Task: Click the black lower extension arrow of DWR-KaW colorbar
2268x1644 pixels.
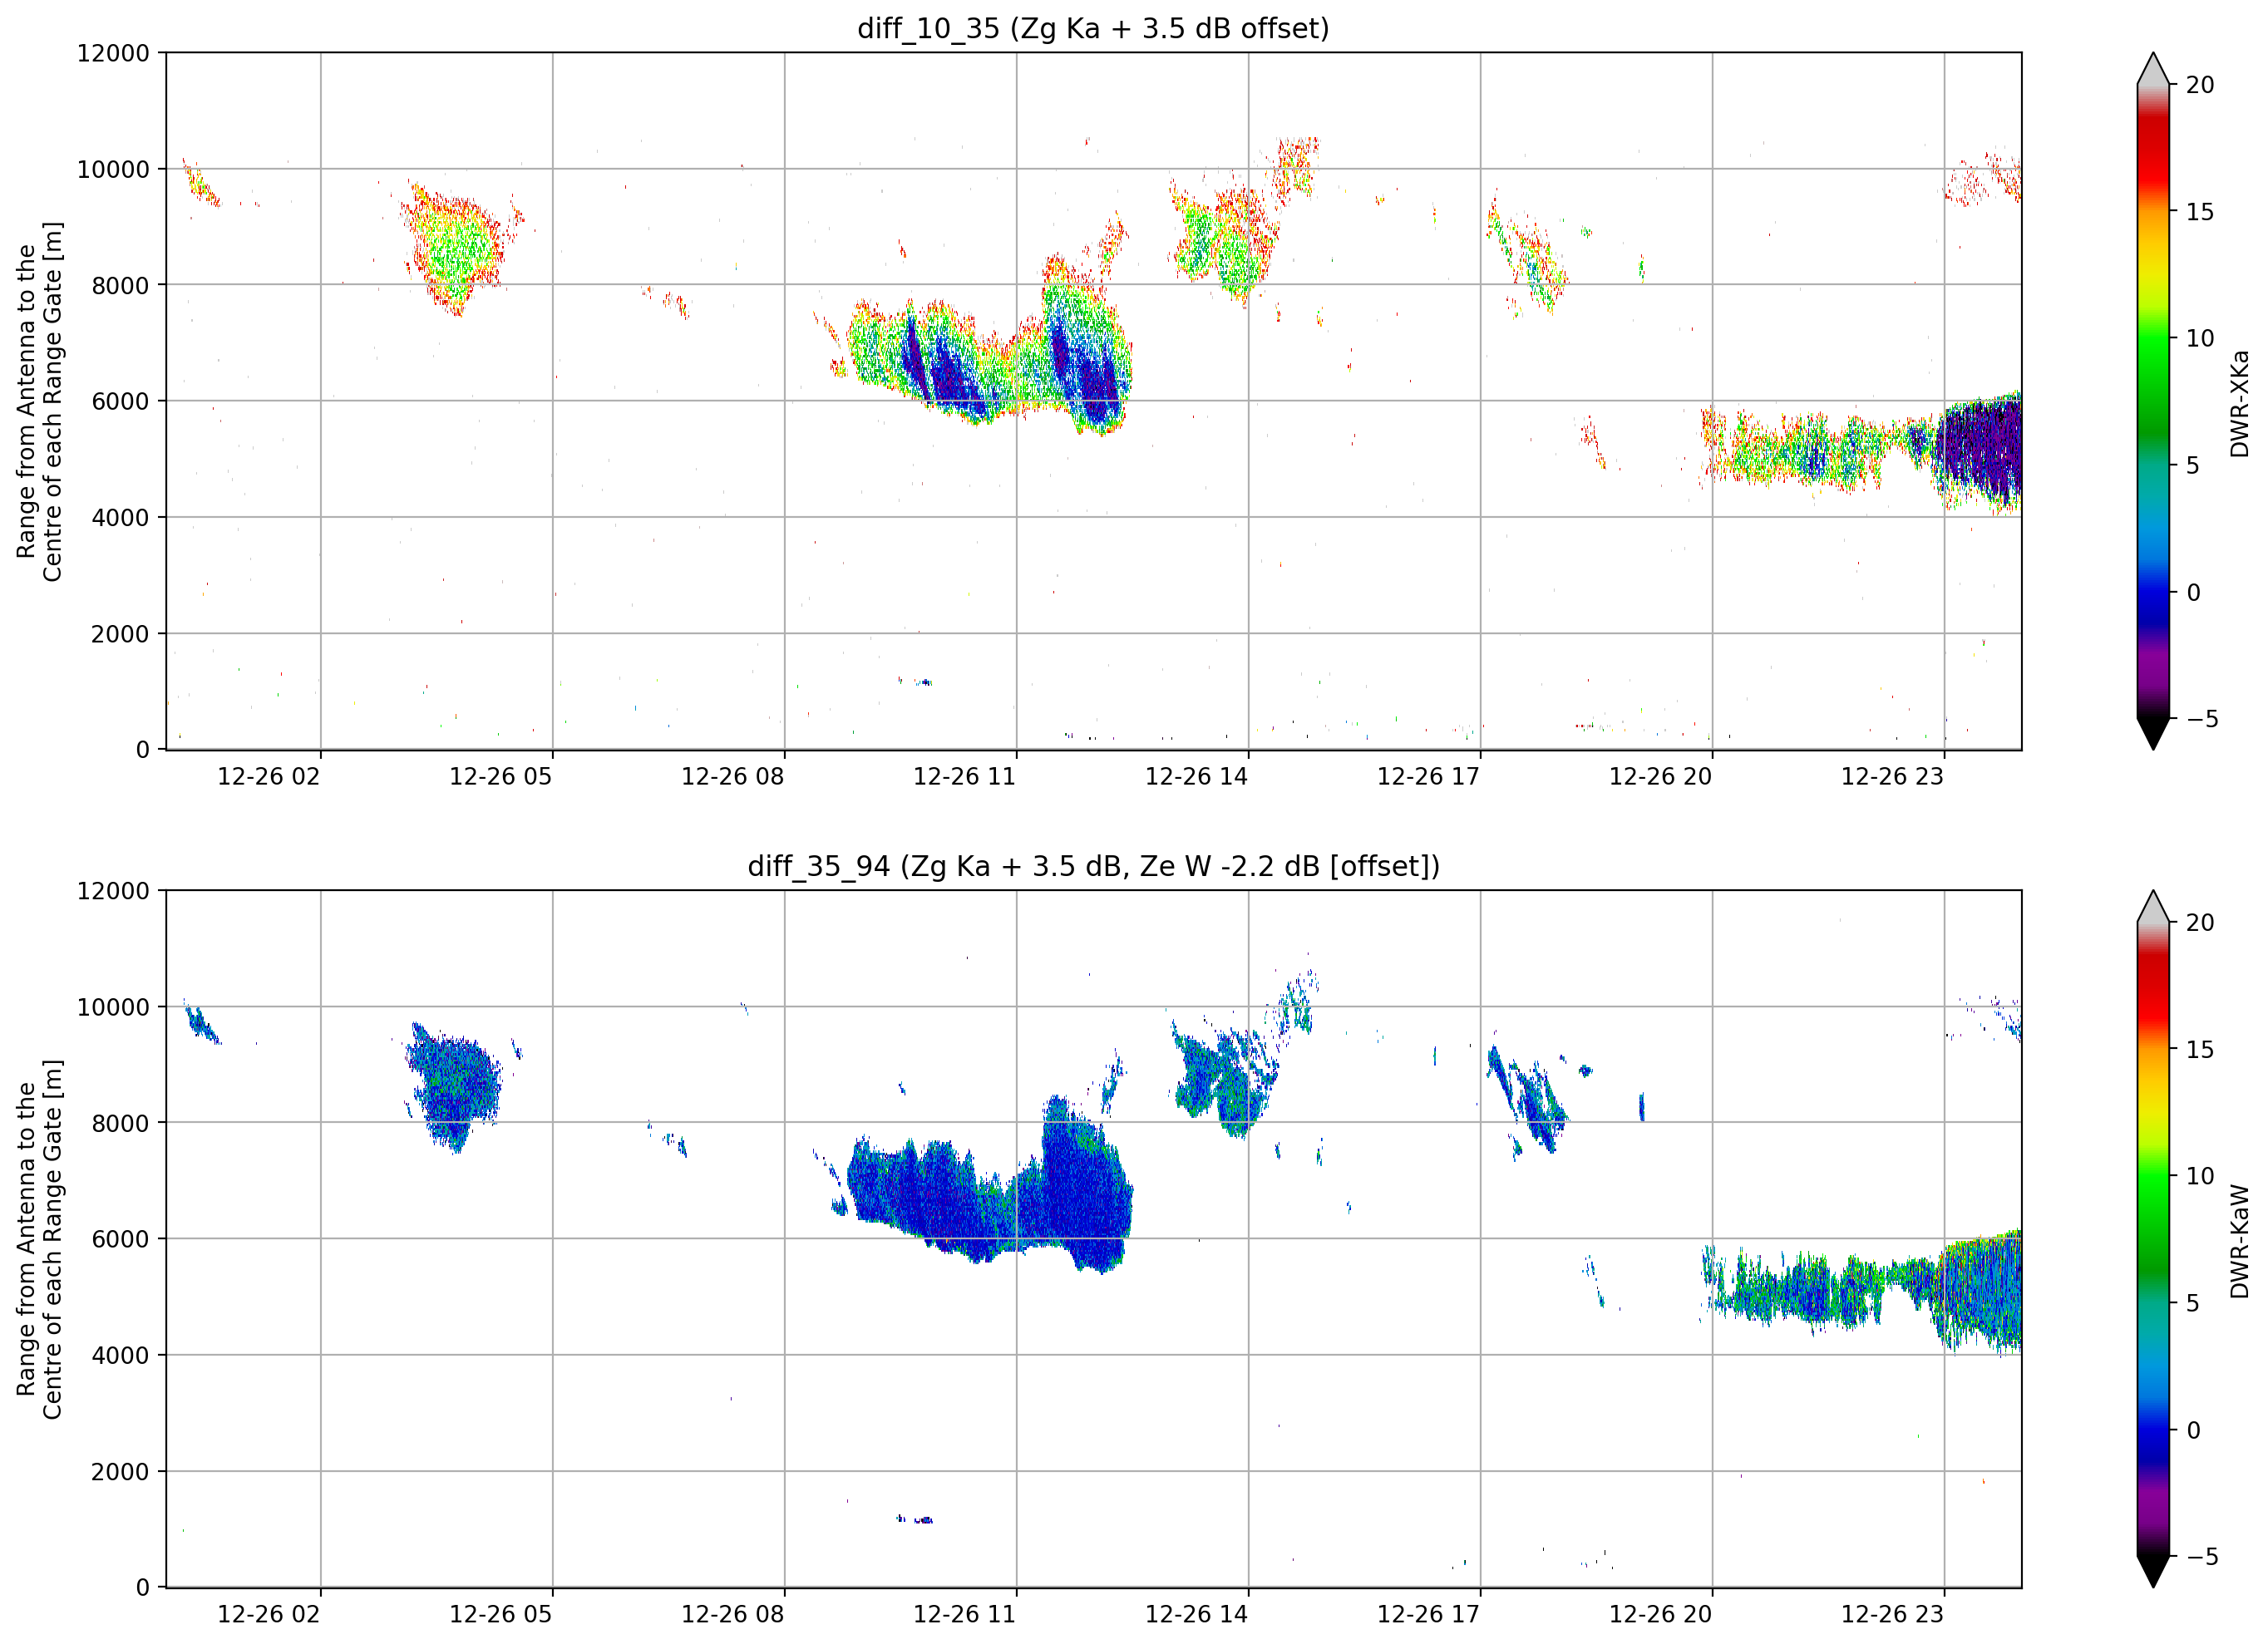Action: coord(2153,1572)
